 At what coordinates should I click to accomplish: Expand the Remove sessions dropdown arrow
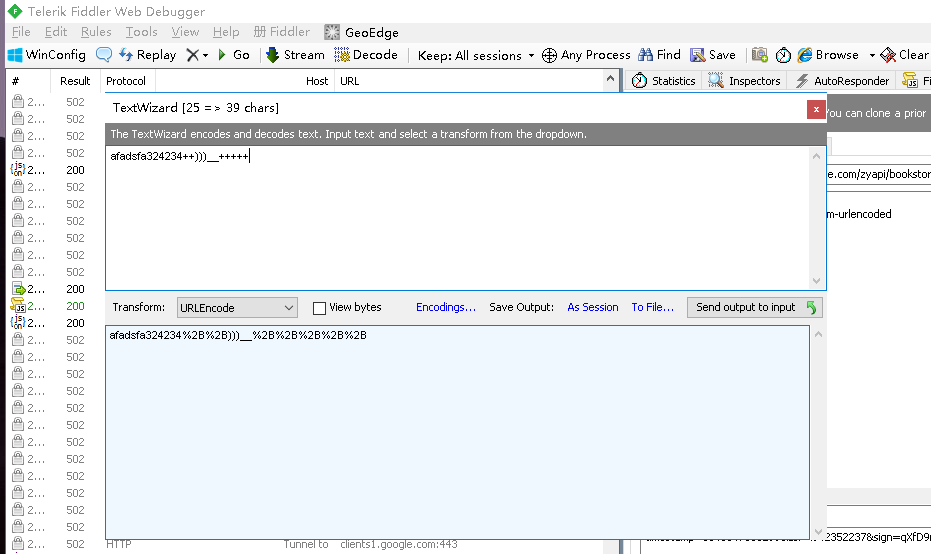coord(205,55)
